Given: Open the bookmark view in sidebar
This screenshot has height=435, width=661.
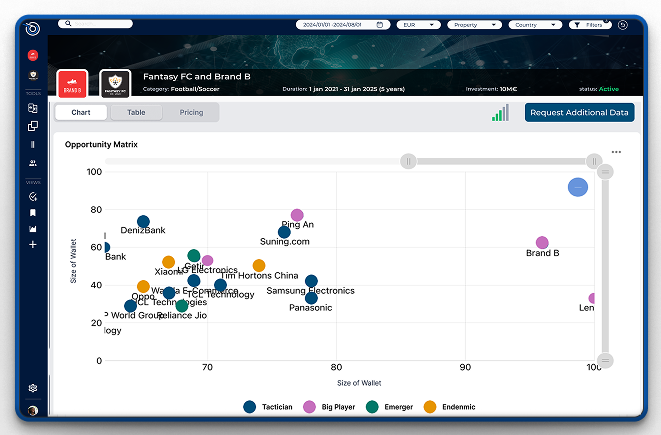Looking at the screenshot, I should [33, 212].
